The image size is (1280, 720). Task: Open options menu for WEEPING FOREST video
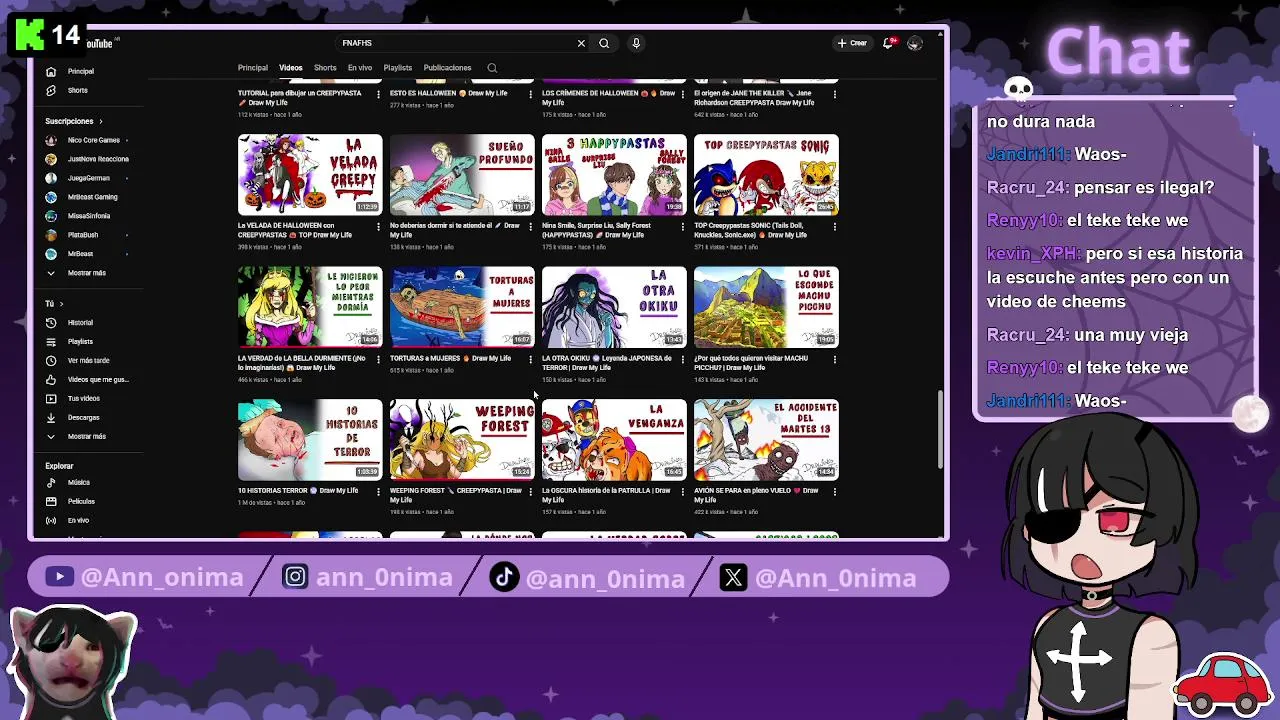point(530,491)
